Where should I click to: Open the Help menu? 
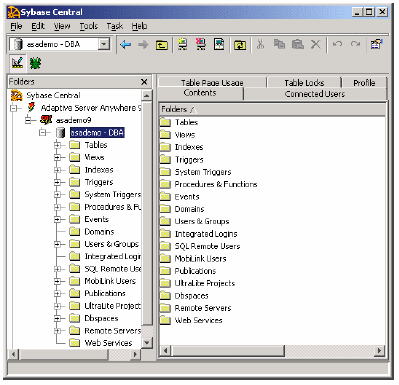139,26
